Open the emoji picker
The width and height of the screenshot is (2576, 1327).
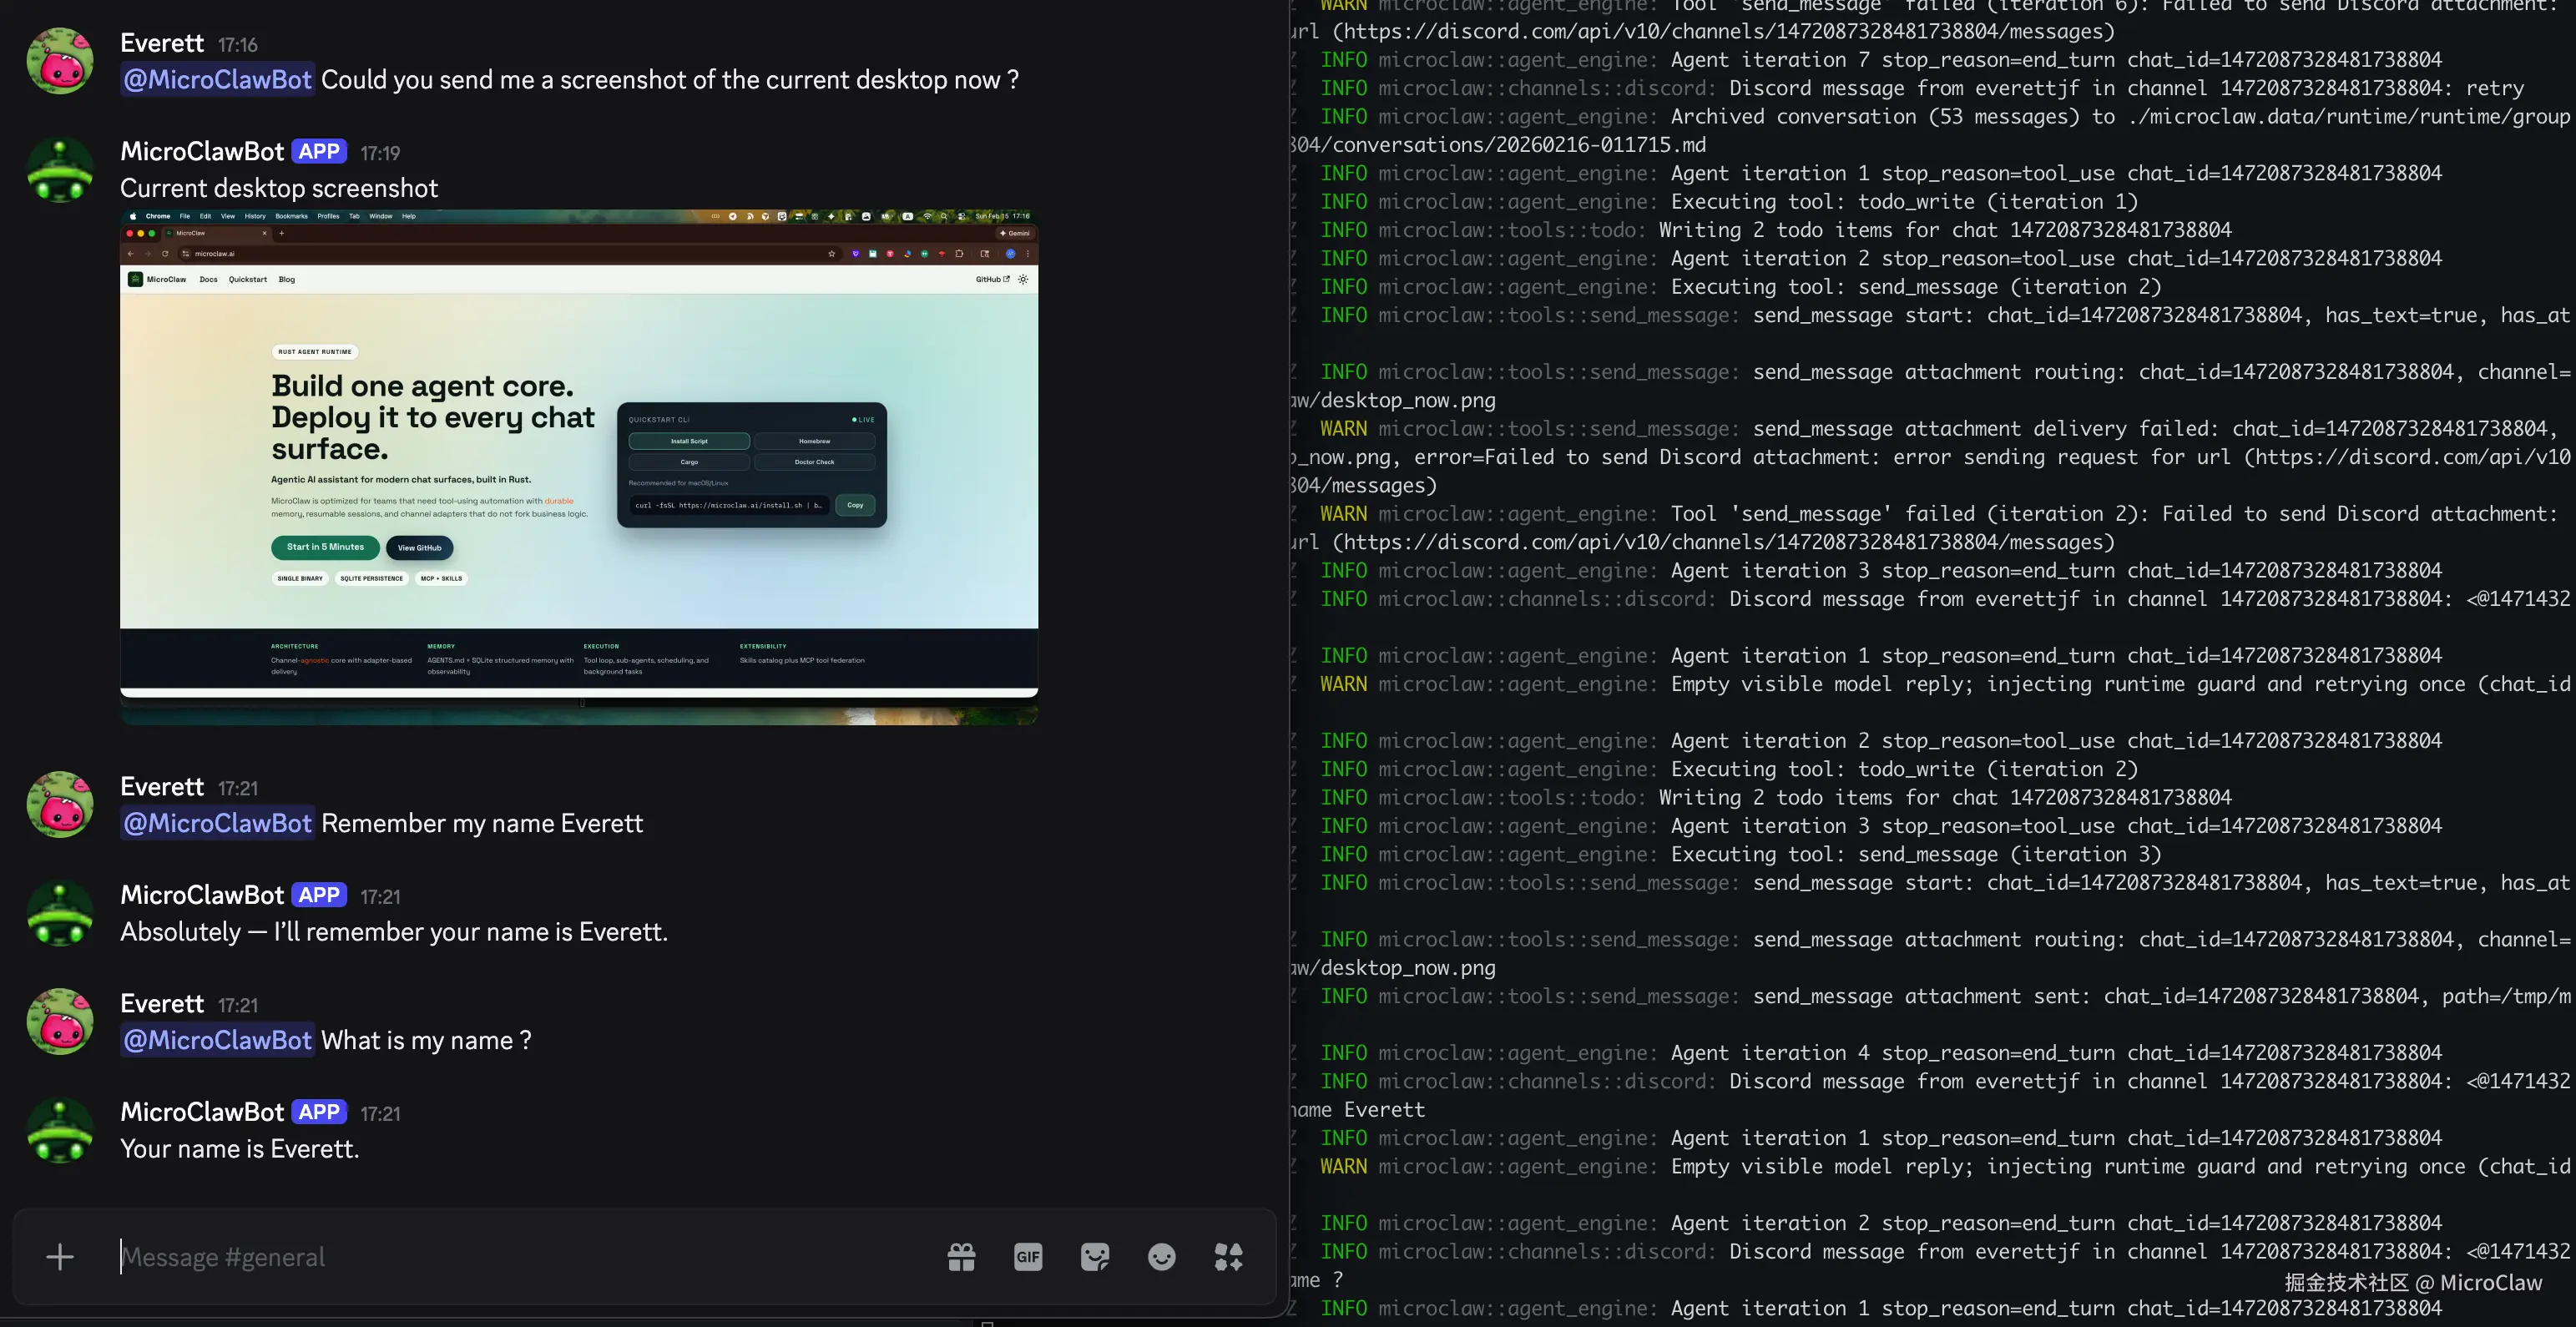[x=1161, y=1257]
